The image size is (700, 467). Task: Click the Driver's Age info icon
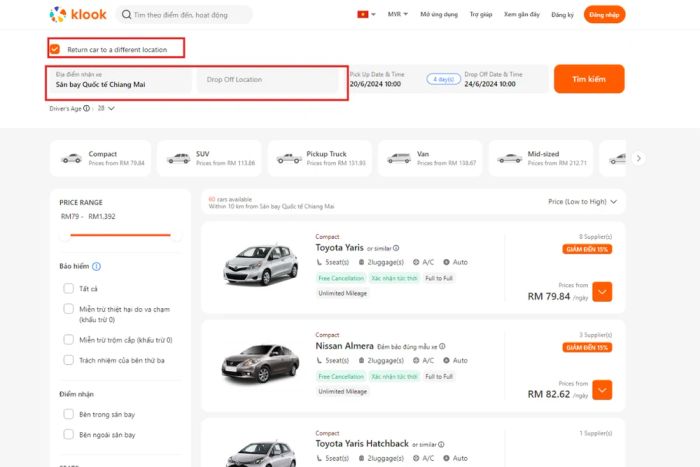pos(87,108)
